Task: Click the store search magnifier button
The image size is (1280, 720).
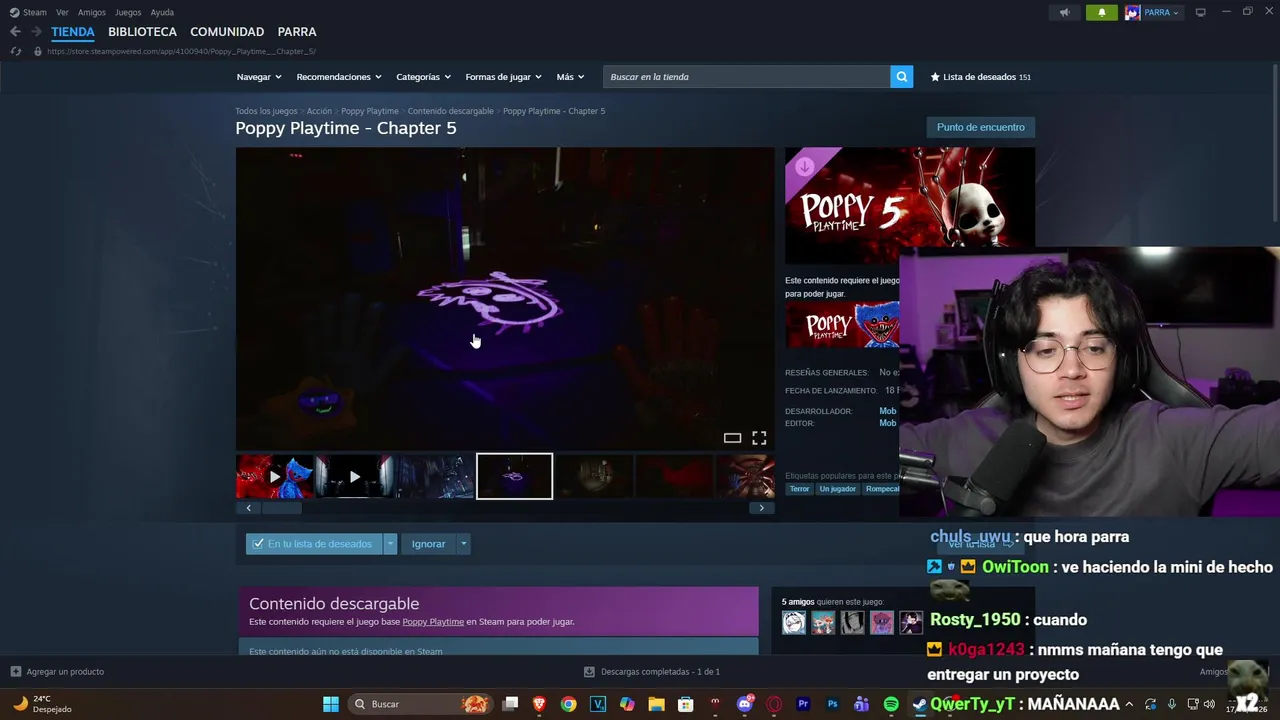Action: point(902,77)
